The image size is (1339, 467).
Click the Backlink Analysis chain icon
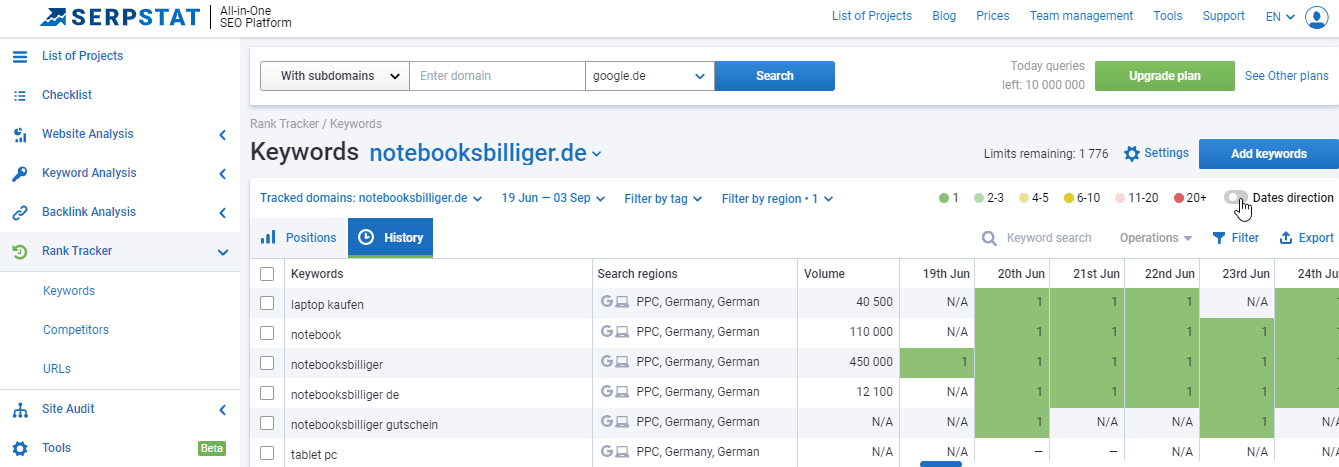(20, 212)
